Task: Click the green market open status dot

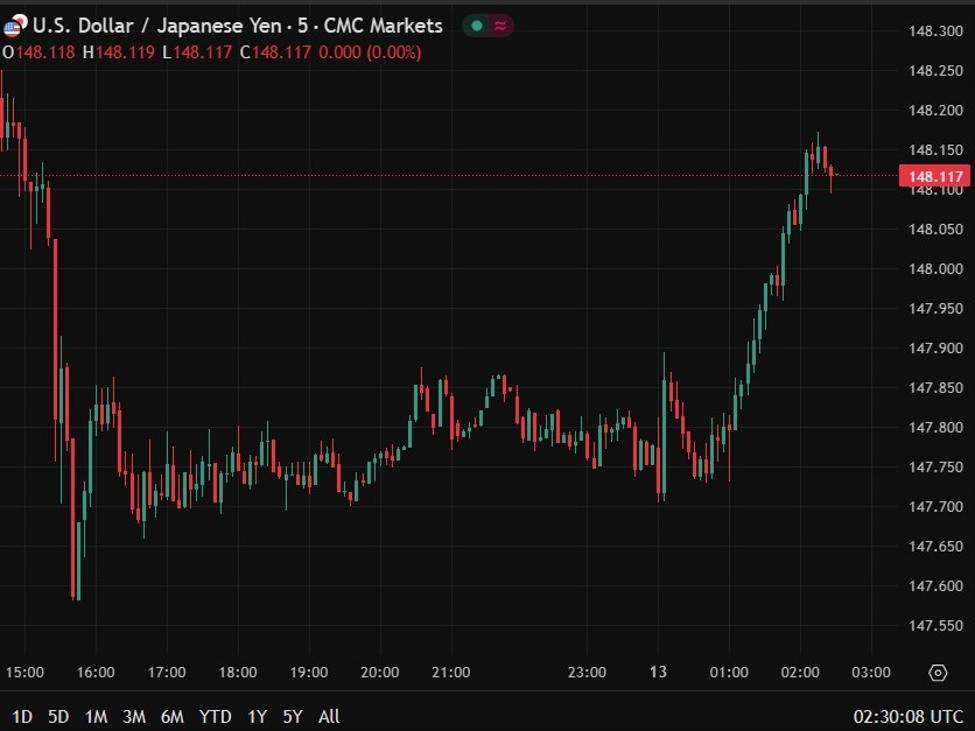Action: [477, 25]
